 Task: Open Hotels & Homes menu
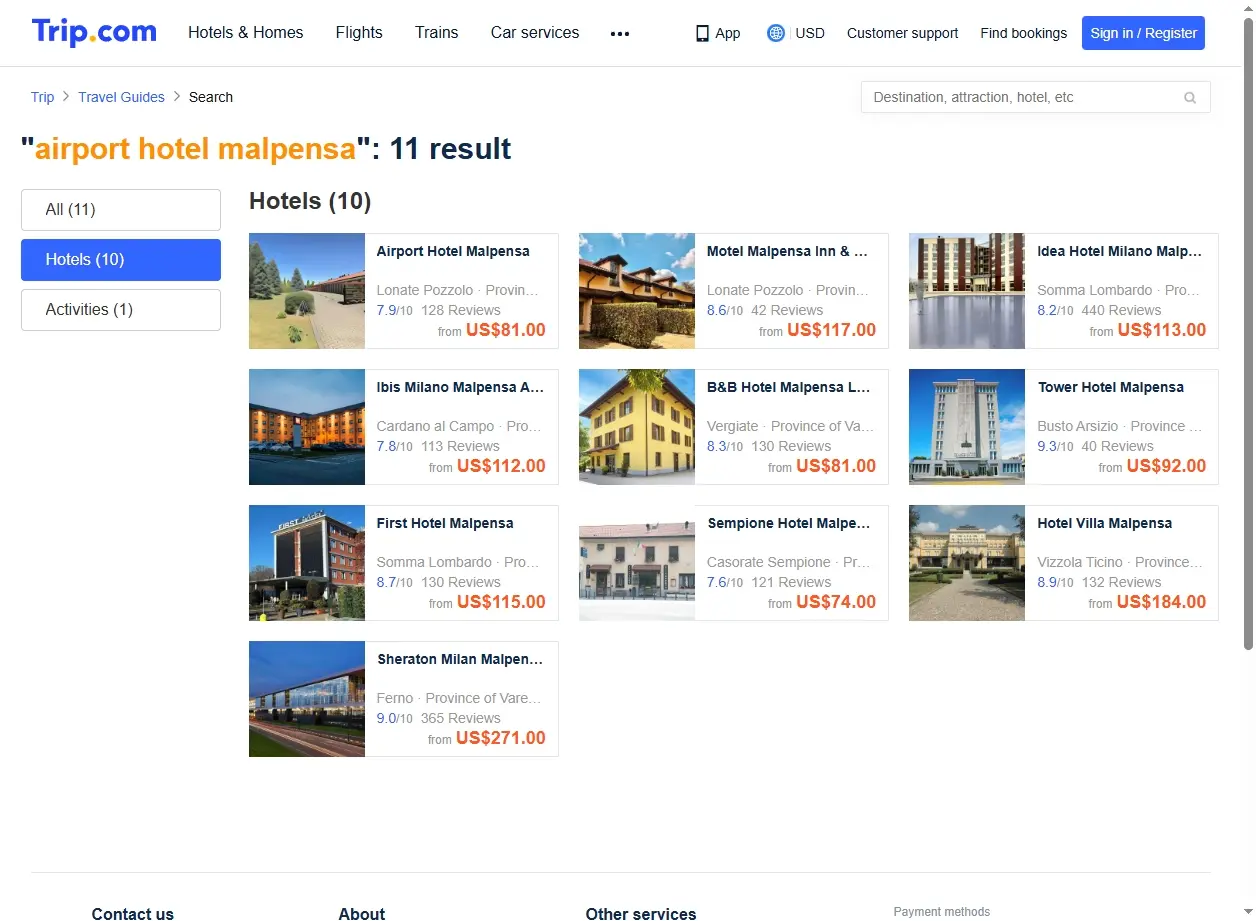tap(246, 33)
